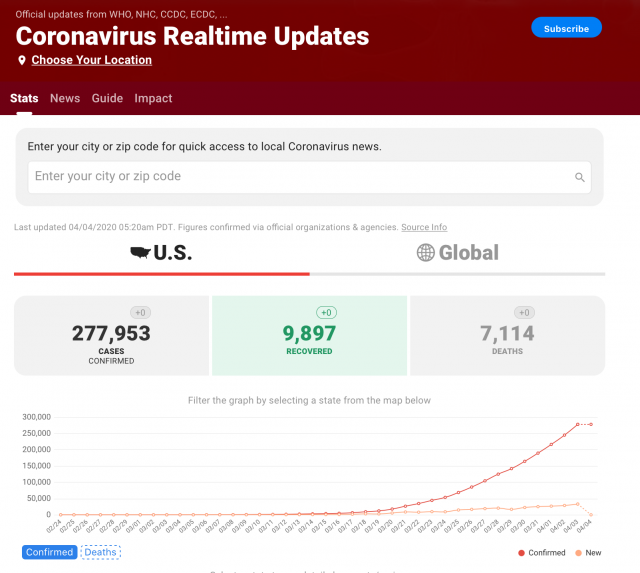This screenshot has height=573, width=640.
Task: Toggle the Confirmed graph filter
Action: (x=49, y=552)
